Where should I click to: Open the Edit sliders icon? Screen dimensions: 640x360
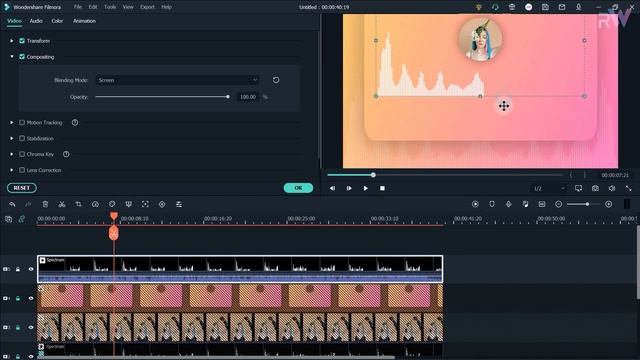179,204
